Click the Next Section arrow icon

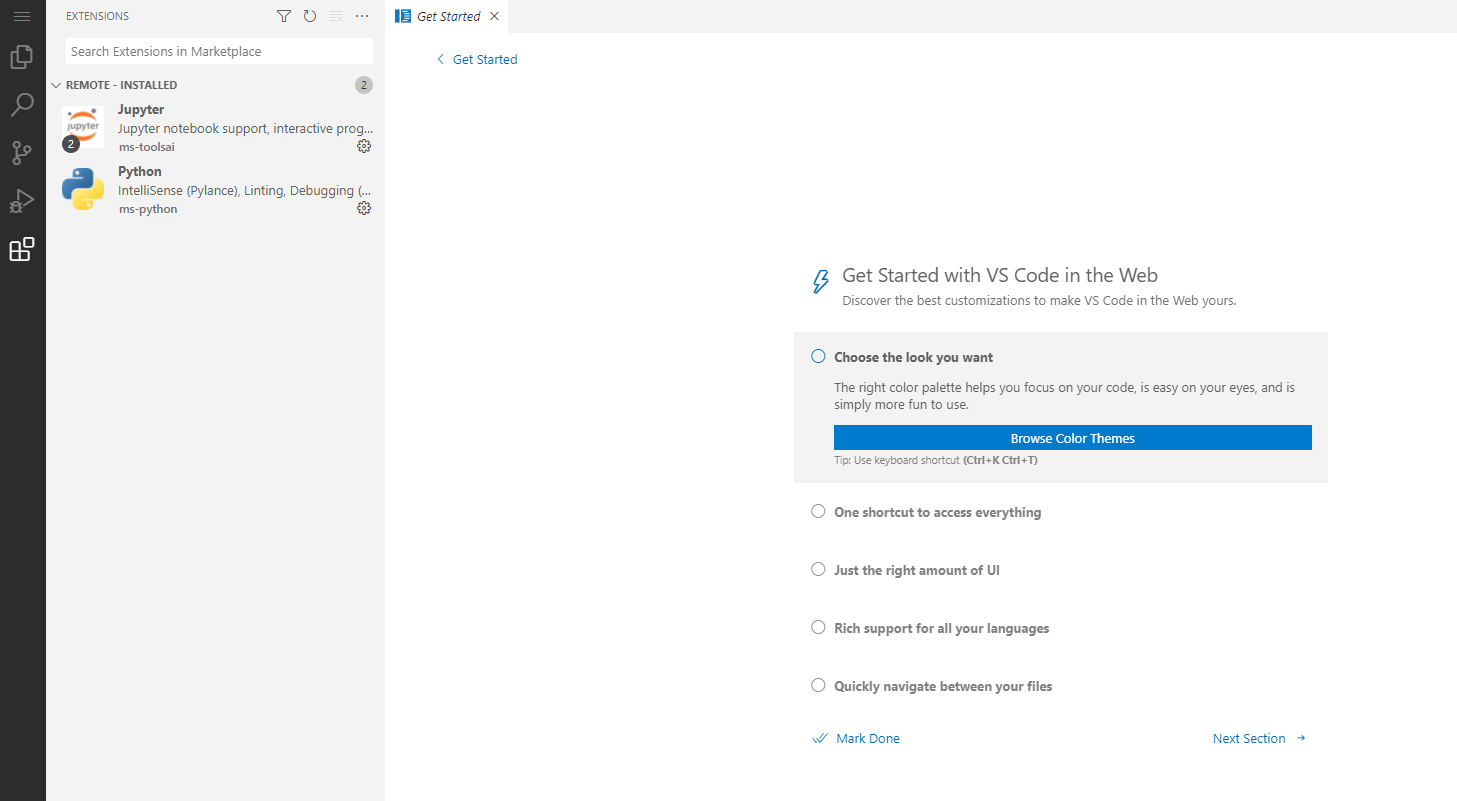[x=1301, y=738]
